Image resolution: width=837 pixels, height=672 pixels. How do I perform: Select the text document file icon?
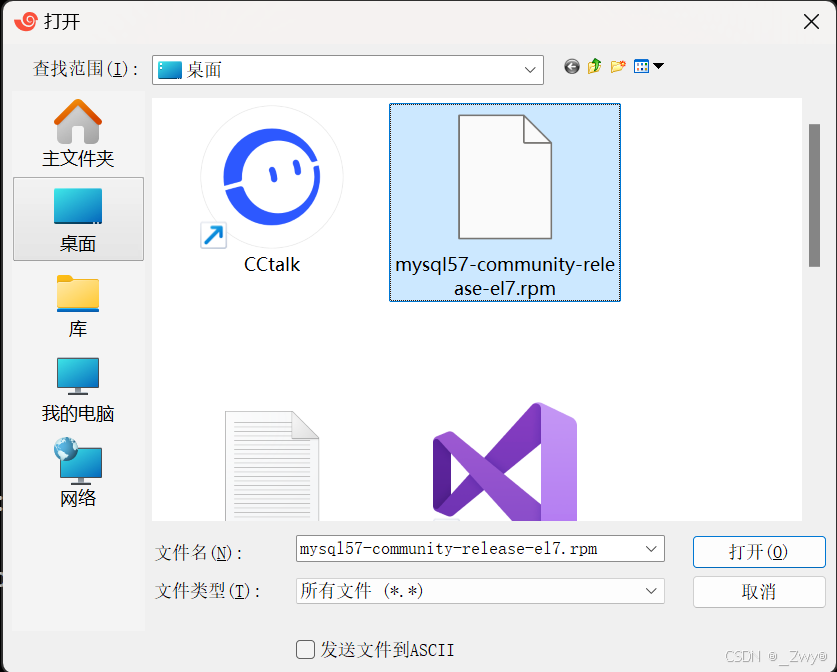tap(272, 465)
